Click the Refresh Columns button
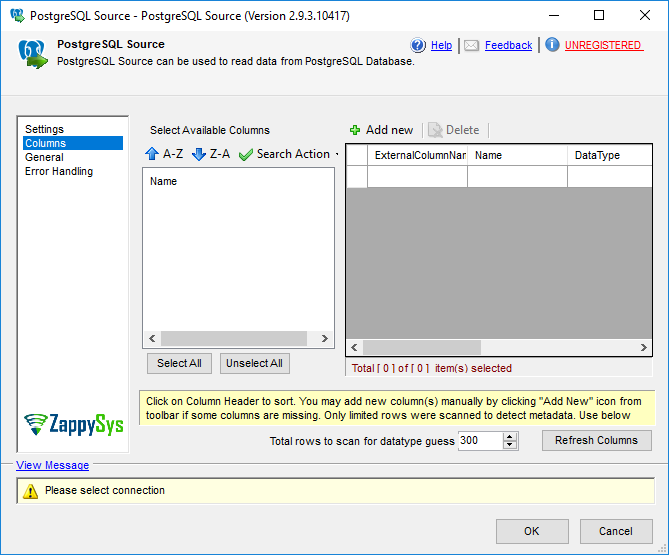 [x=596, y=440]
